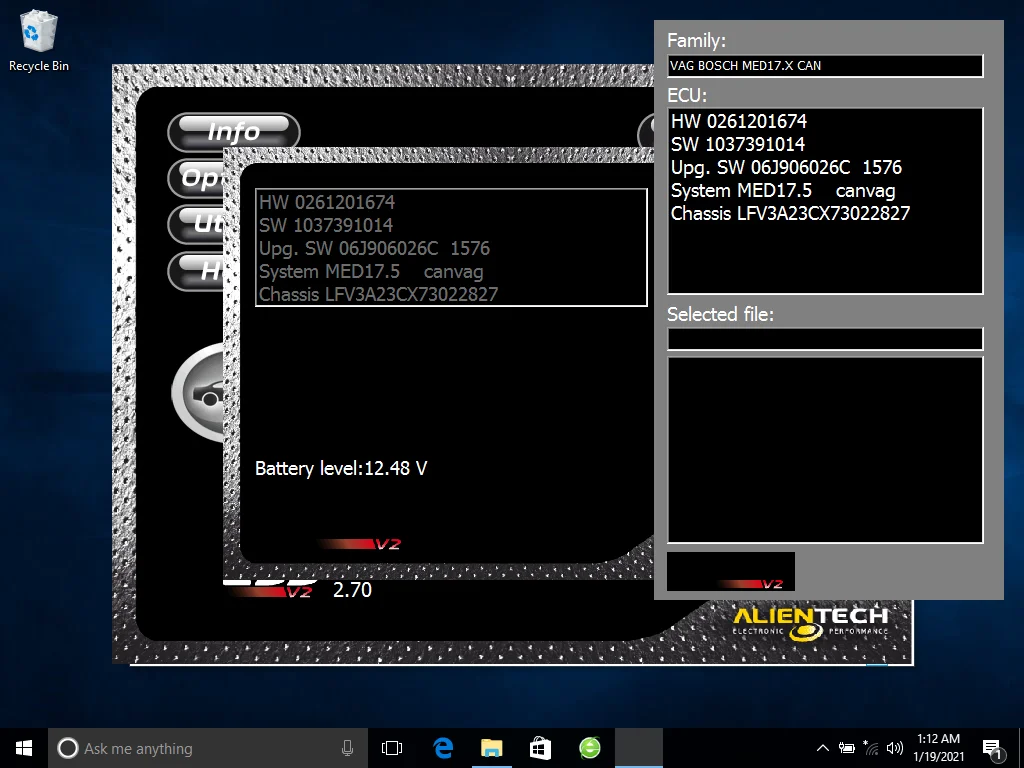Open the Windows Start menu
Image resolution: width=1024 pixels, height=768 pixels.
click(x=24, y=748)
